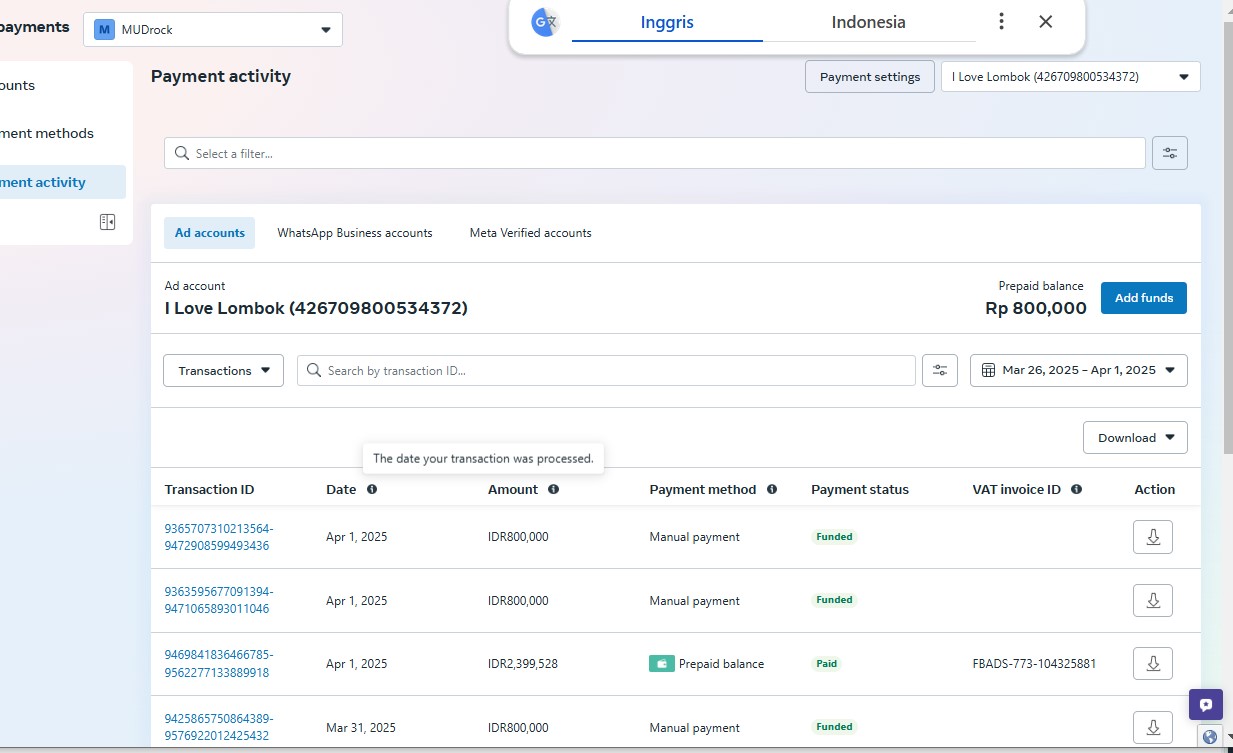Click the info icon beside VAT invoice ID

[x=1076, y=490]
